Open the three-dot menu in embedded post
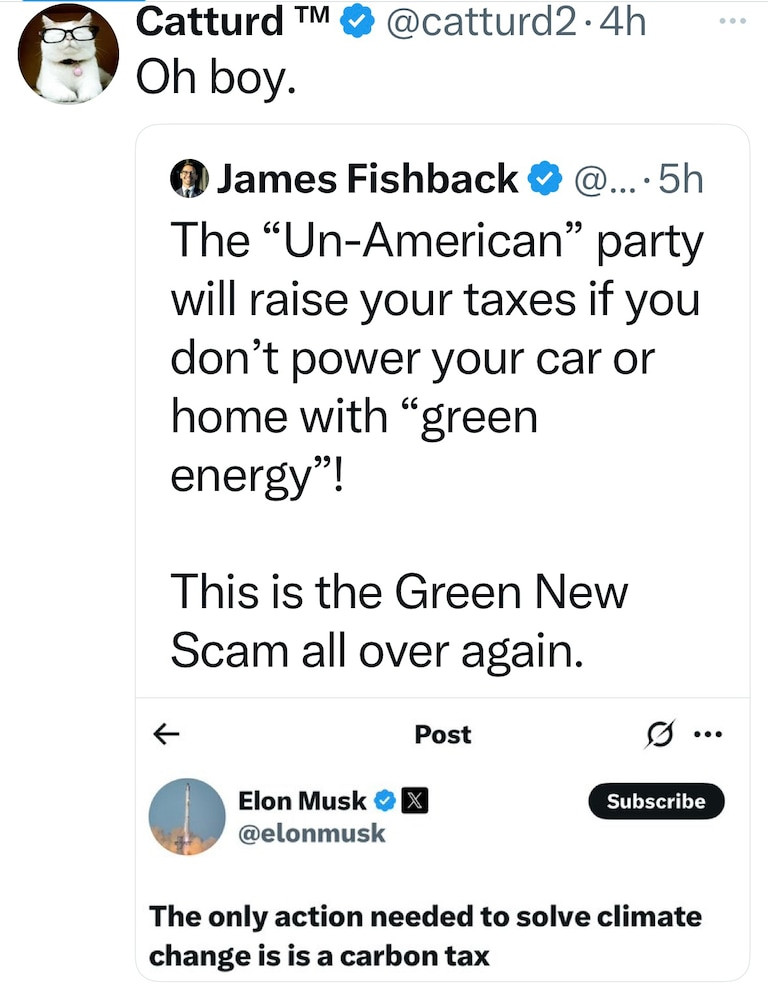Viewport: 768px width, 984px height. pyautogui.click(x=707, y=735)
